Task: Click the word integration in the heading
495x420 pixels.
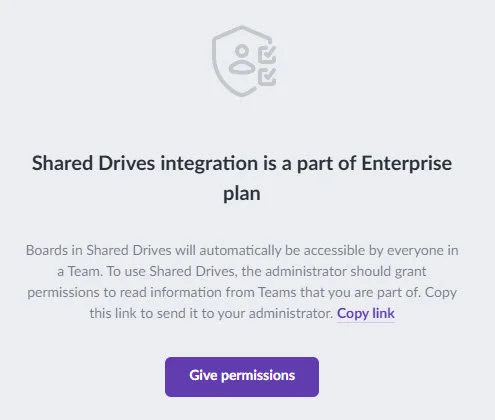Action: pyautogui.click(x=209, y=164)
